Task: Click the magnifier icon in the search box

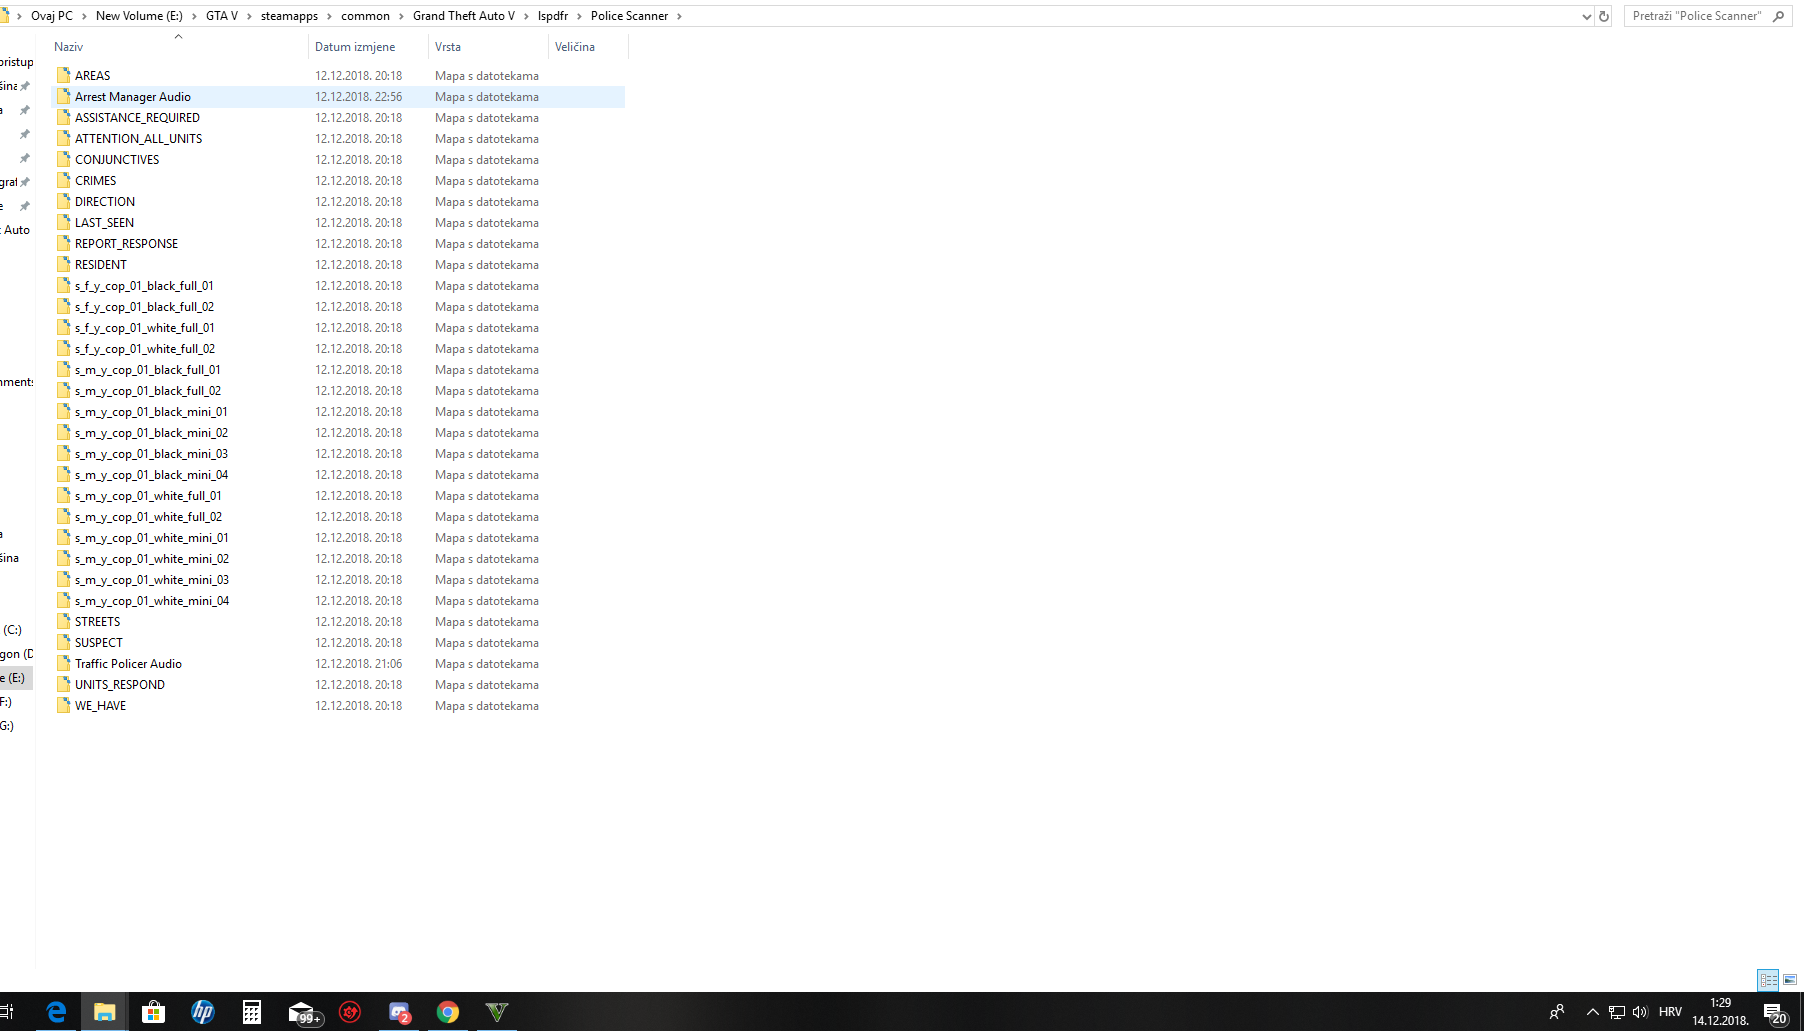Action: (x=1778, y=16)
